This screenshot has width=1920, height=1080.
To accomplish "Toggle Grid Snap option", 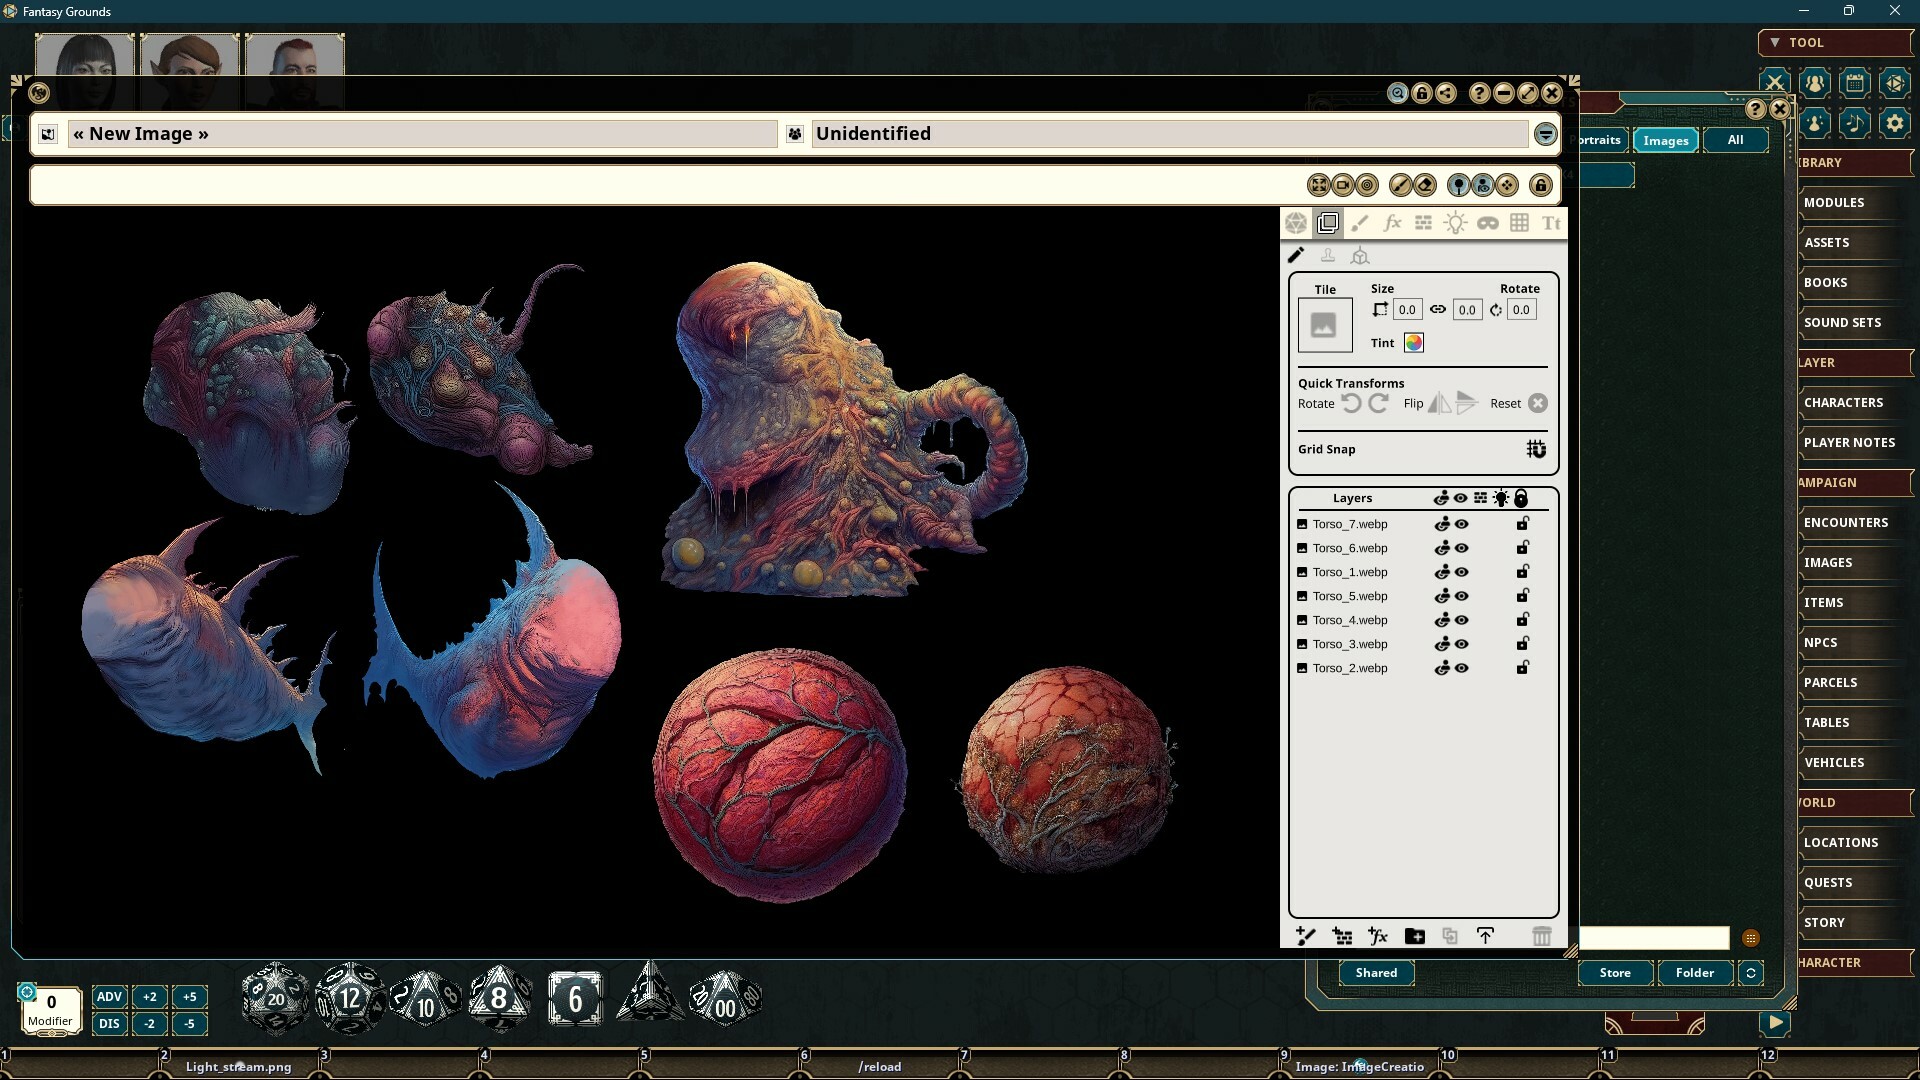I will tap(1536, 449).
